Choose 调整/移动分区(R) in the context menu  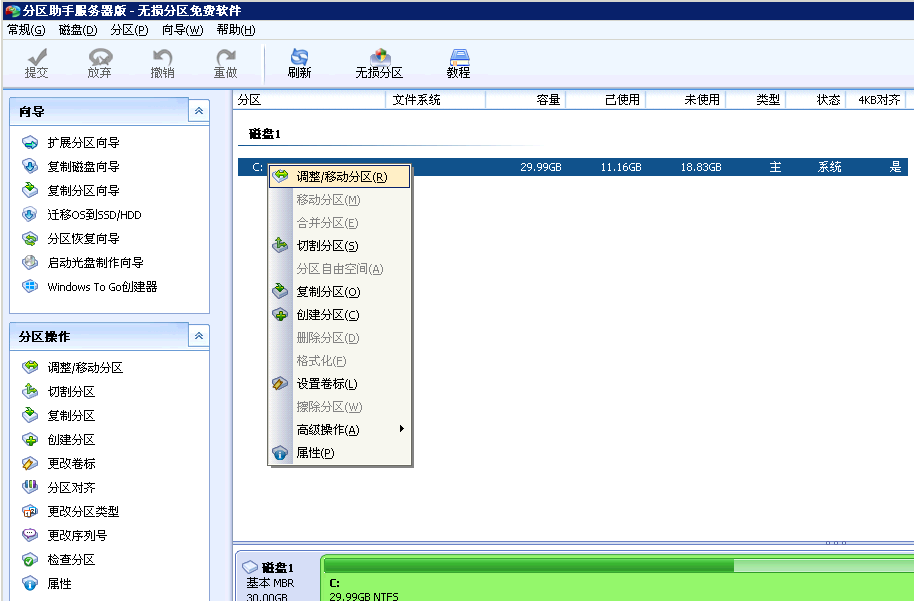coord(340,177)
